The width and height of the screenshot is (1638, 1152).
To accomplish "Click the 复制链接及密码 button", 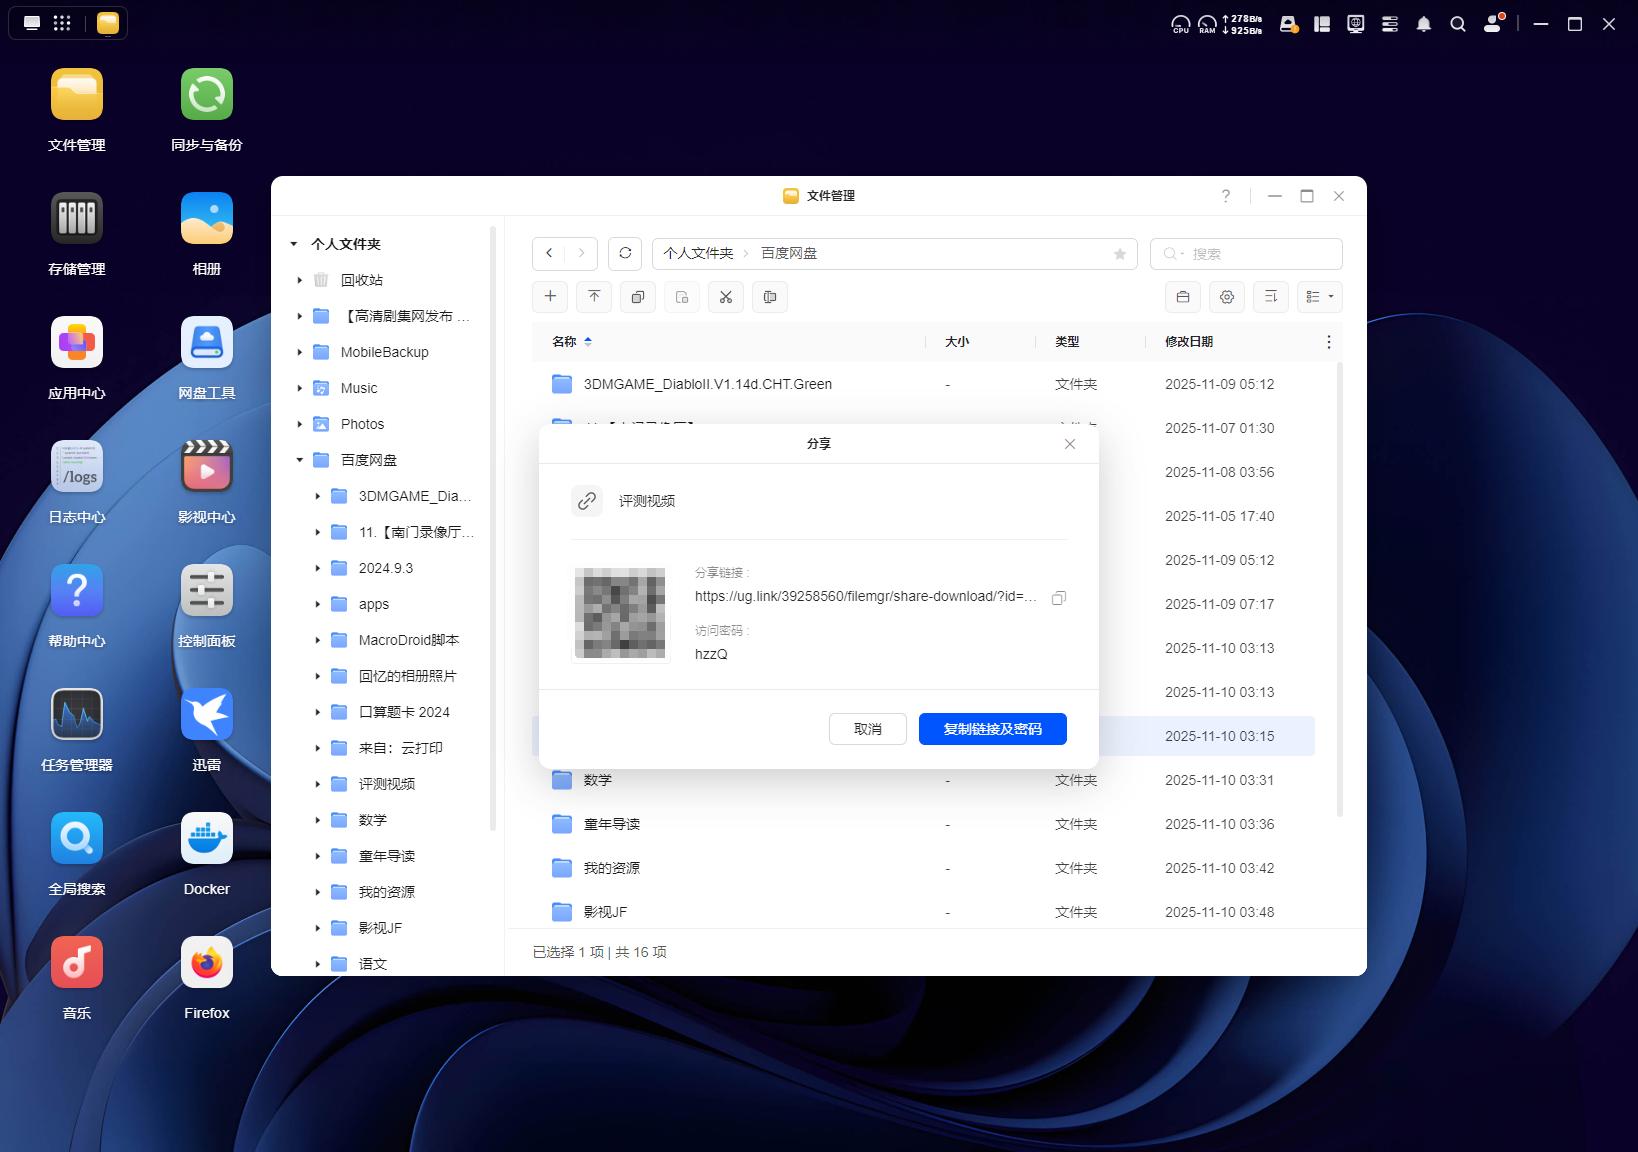I will [993, 729].
